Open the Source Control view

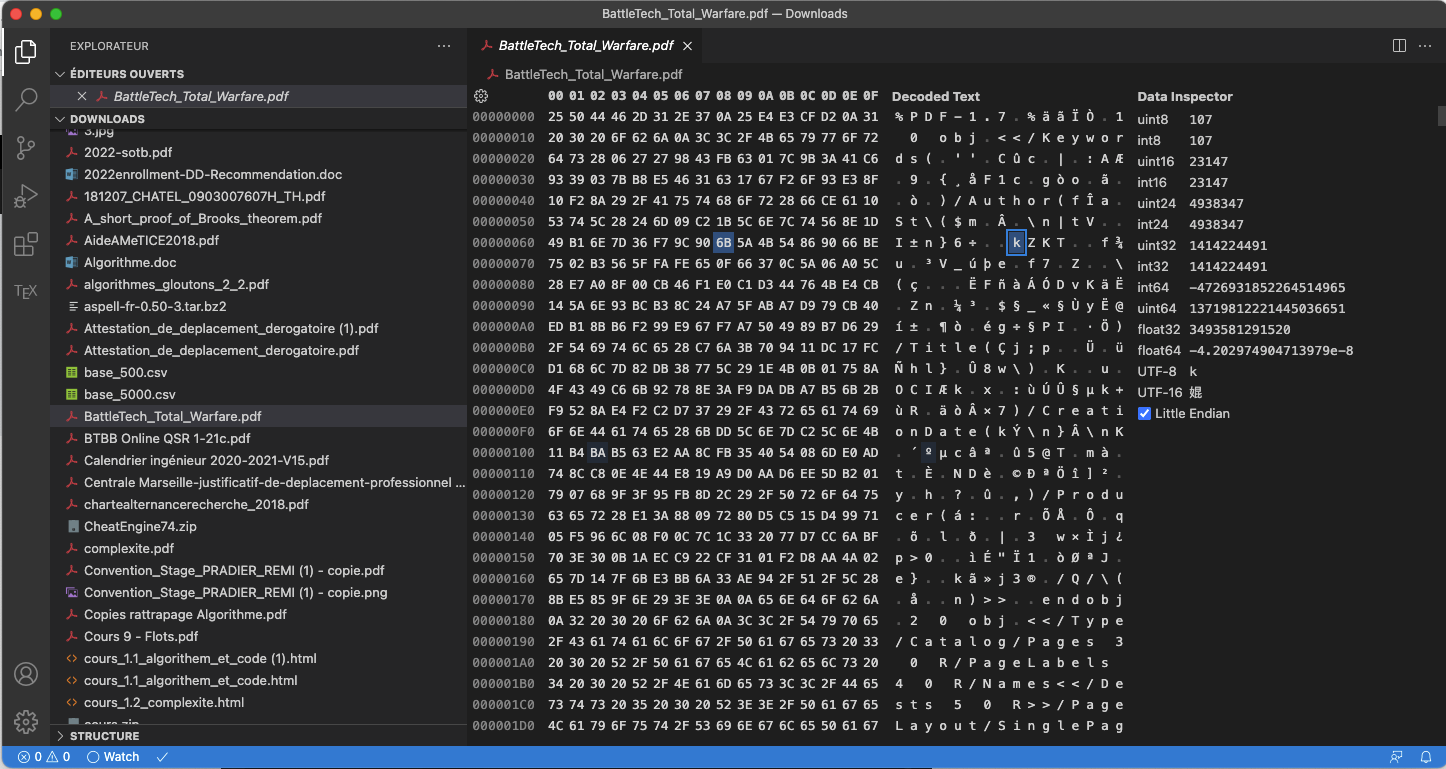click(26, 148)
